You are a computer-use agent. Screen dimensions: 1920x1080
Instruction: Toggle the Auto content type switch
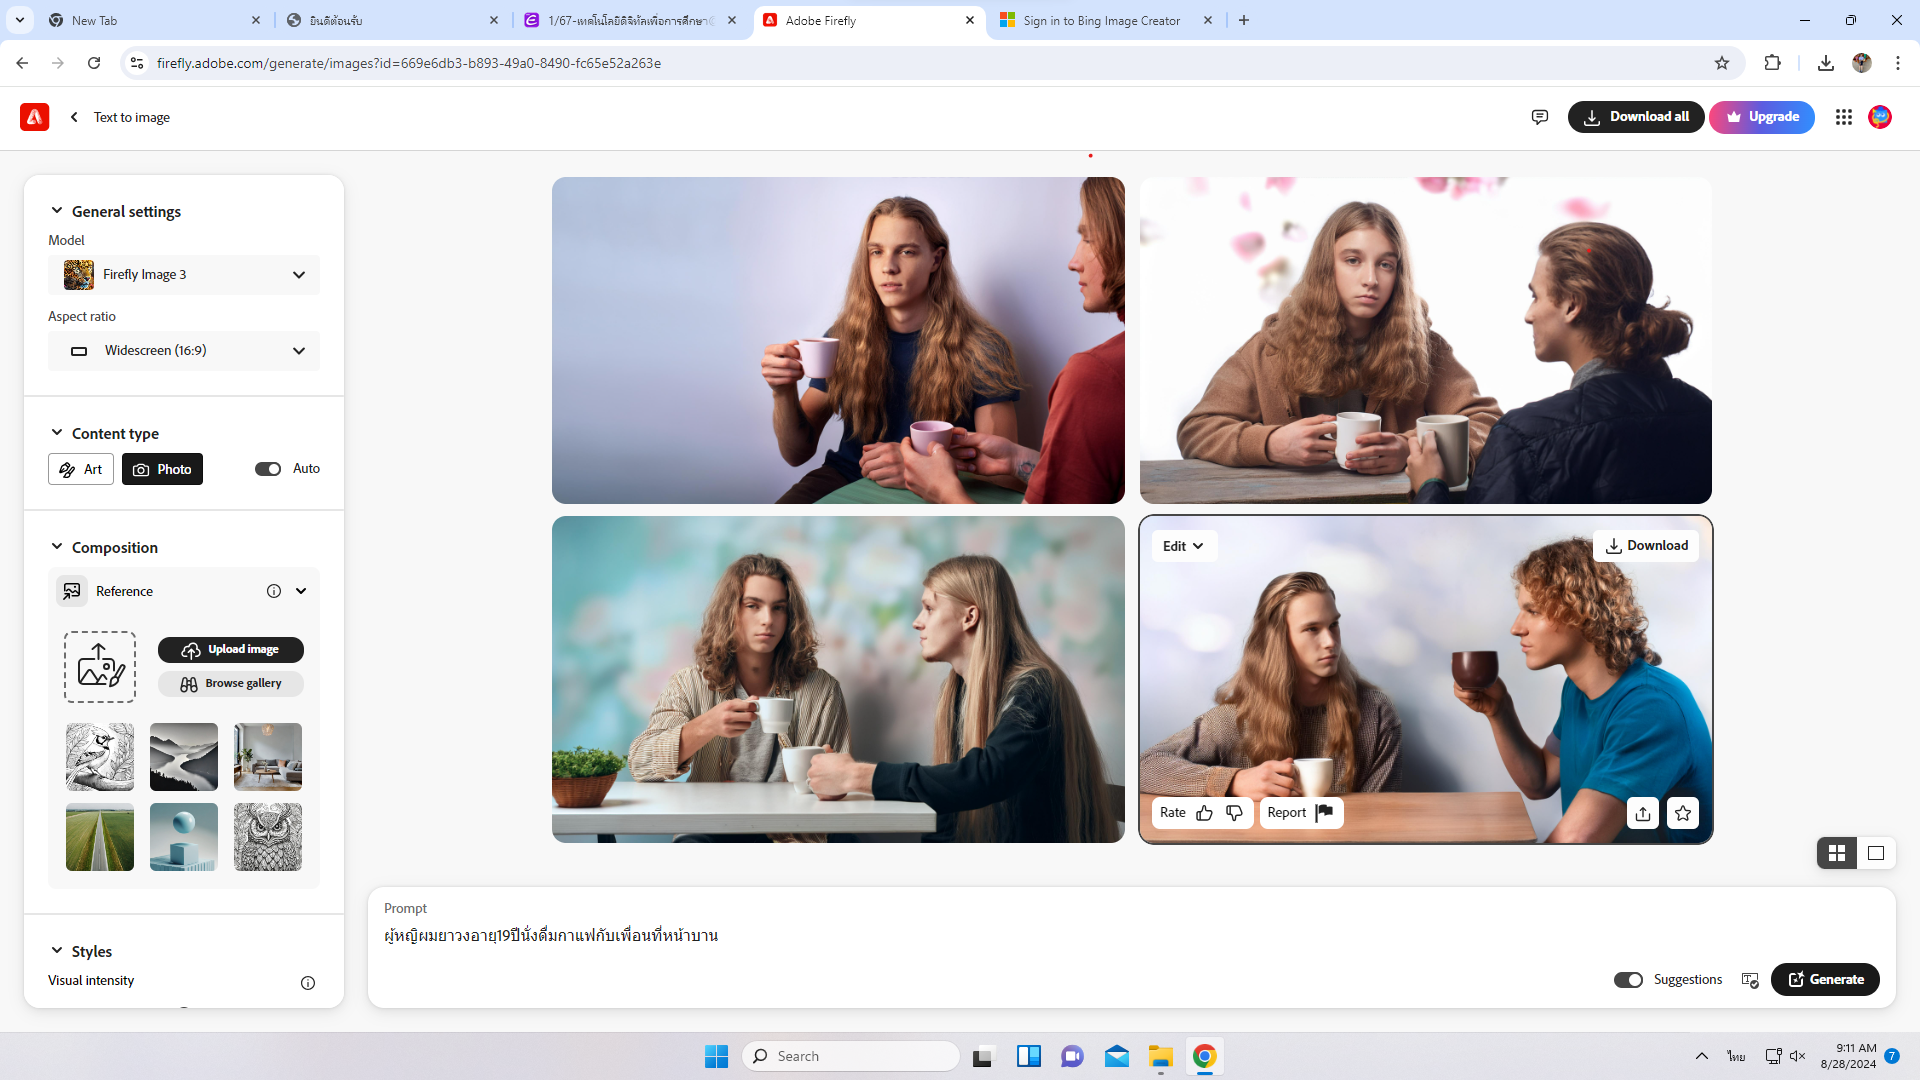268,469
